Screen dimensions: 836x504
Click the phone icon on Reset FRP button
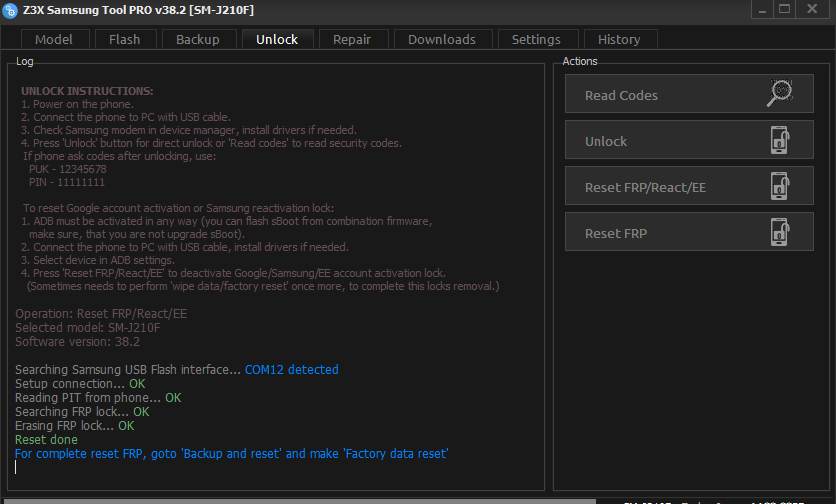780,232
